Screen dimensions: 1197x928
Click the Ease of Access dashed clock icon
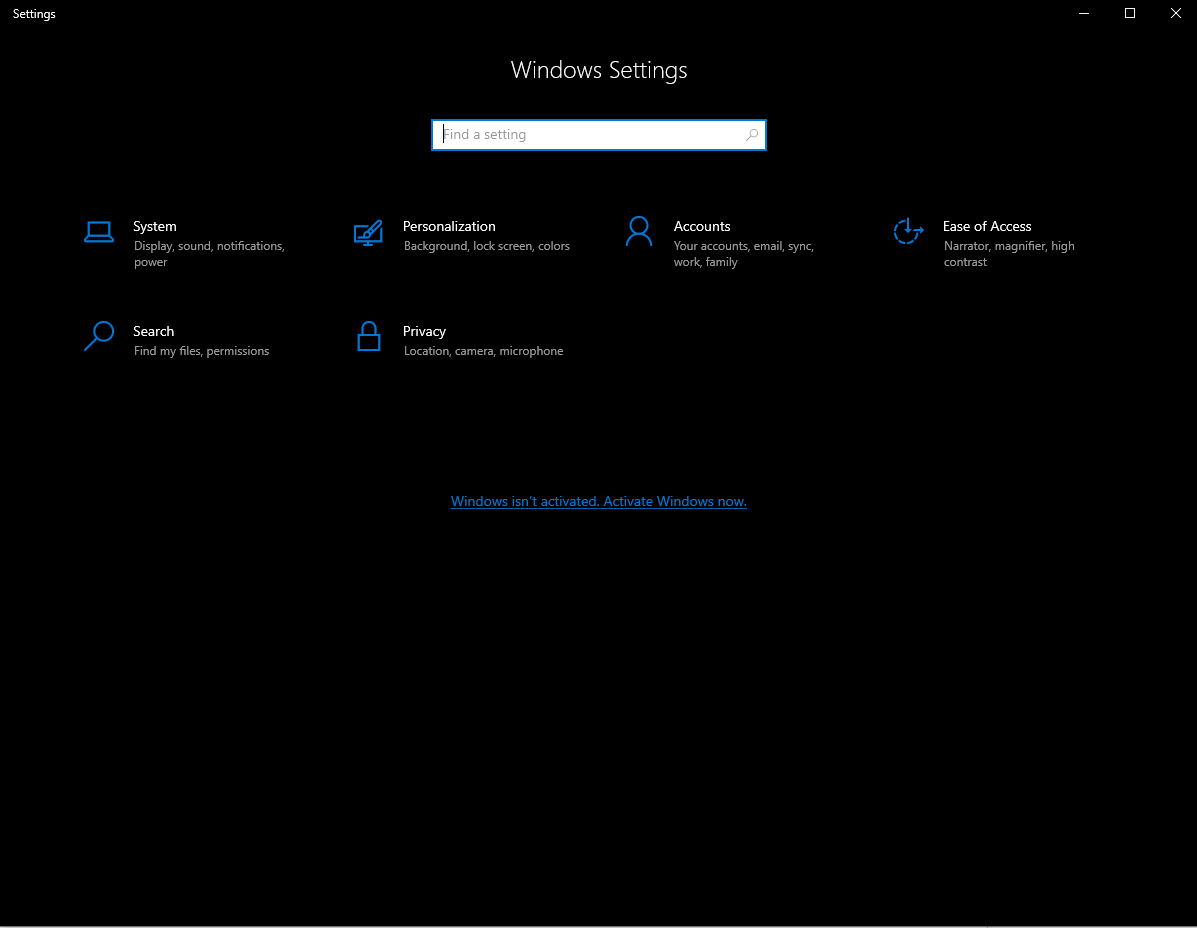pos(908,230)
